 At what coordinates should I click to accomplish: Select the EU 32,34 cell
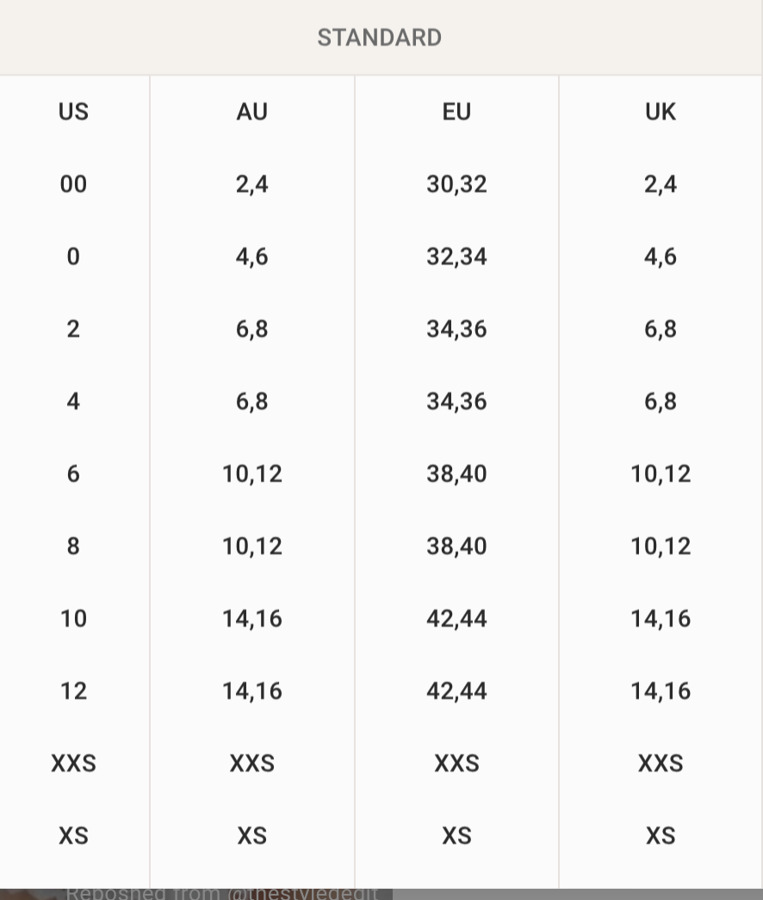(x=456, y=257)
